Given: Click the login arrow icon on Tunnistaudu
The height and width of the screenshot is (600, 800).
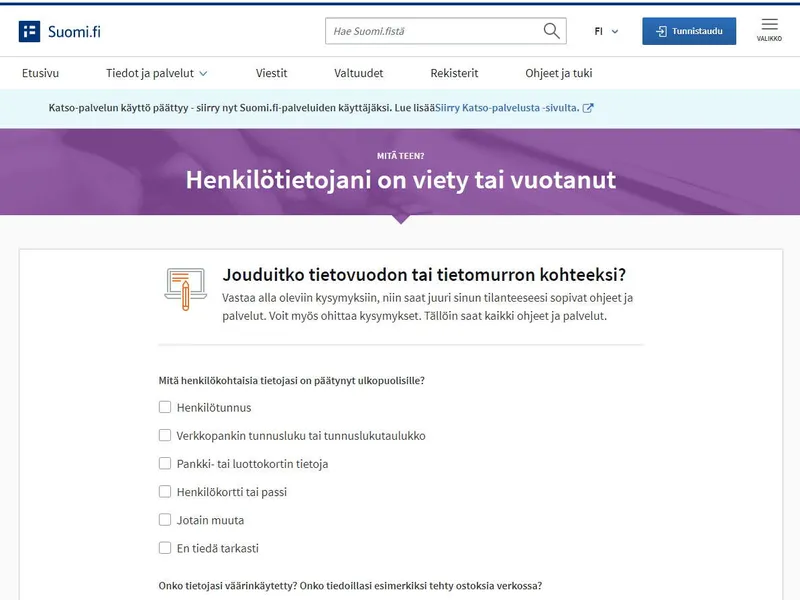Looking at the screenshot, I should coord(661,31).
